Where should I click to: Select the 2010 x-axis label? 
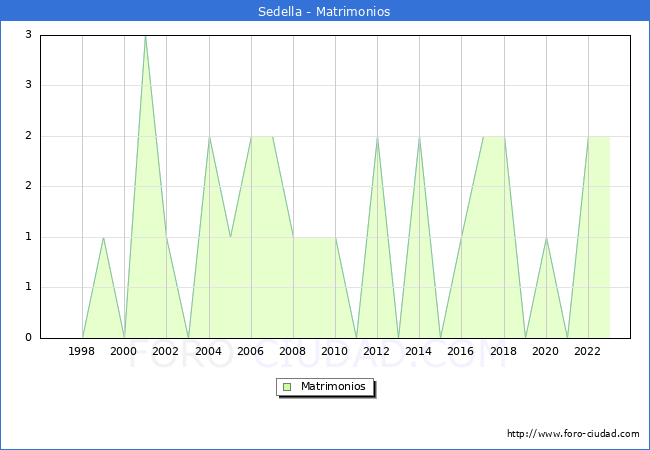point(335,351)
